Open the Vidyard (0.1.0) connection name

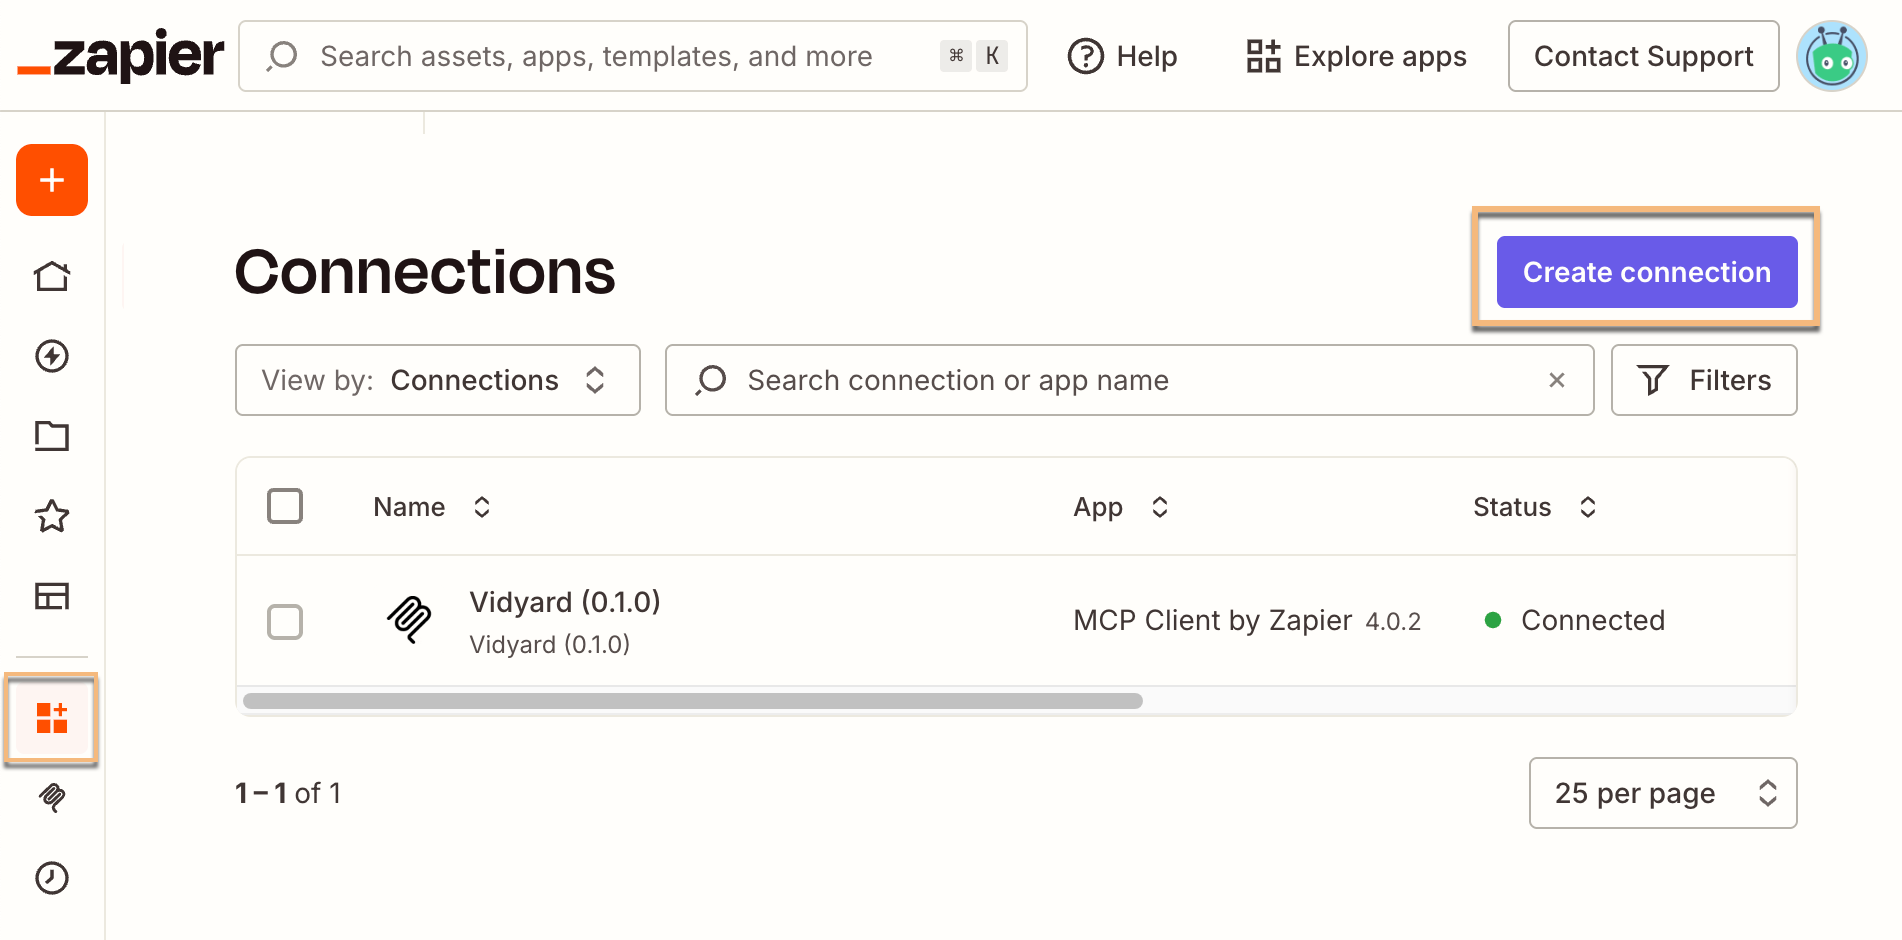(x=565, y=602)
